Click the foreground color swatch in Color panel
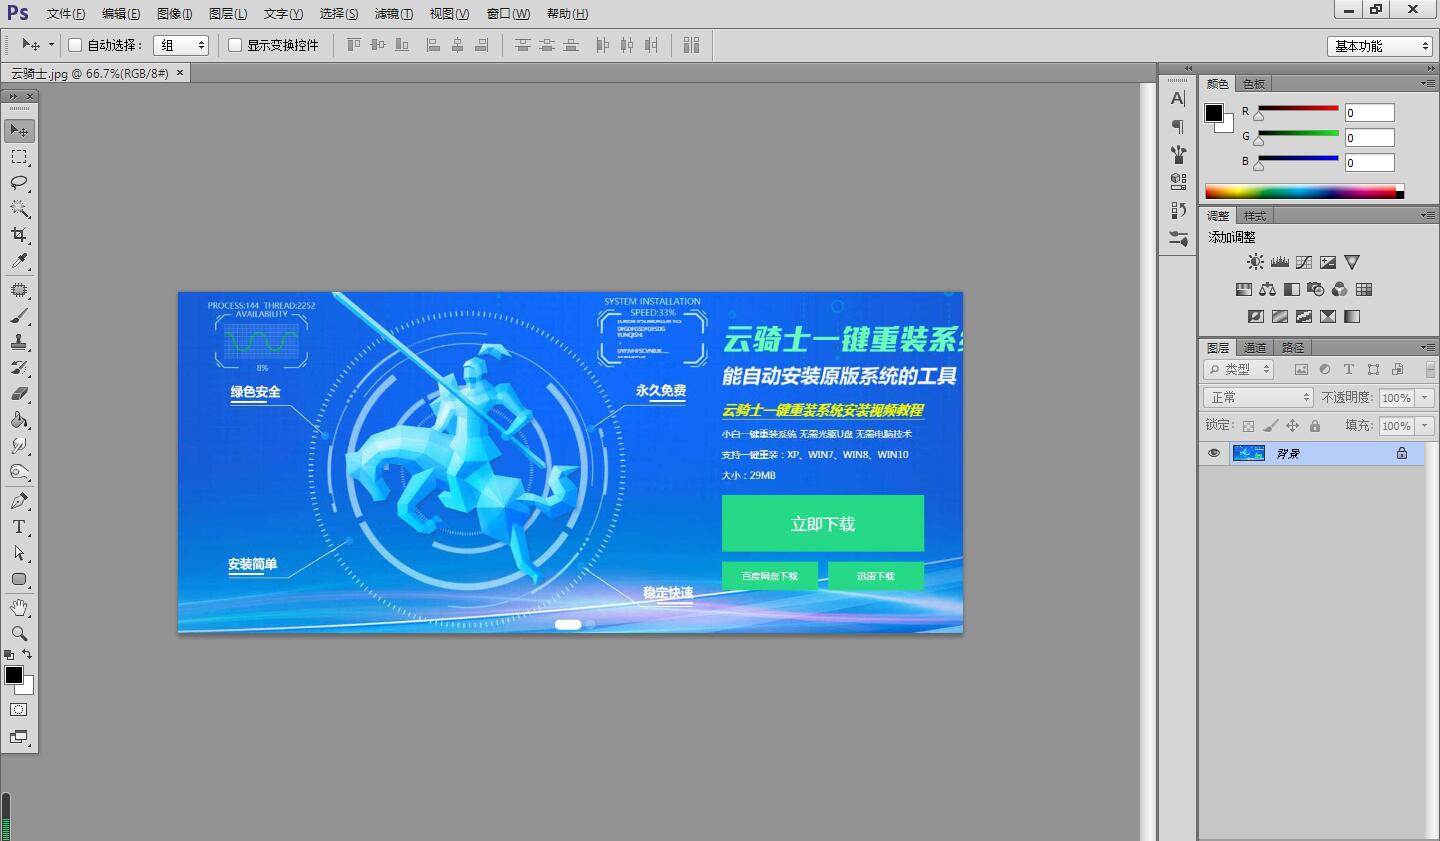The image size is (1440, 841). 1214,113
